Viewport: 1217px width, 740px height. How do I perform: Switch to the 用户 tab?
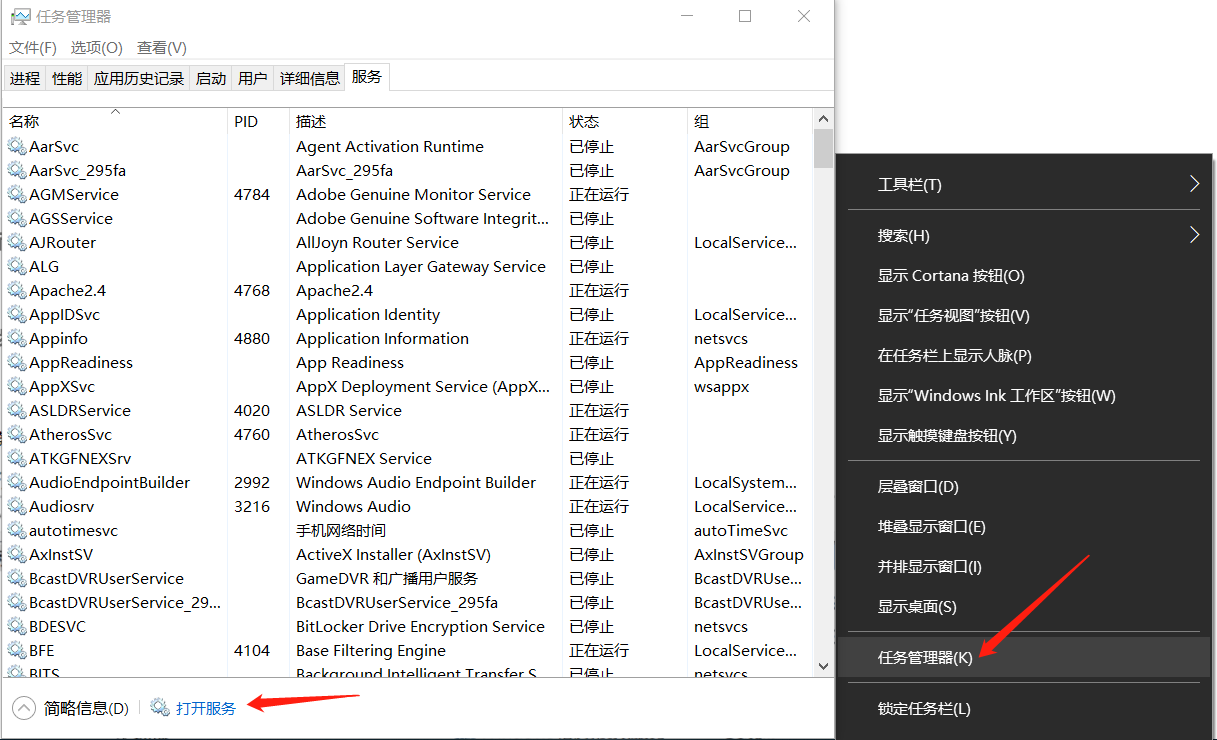pyautogui.click(x=253, y=78)
